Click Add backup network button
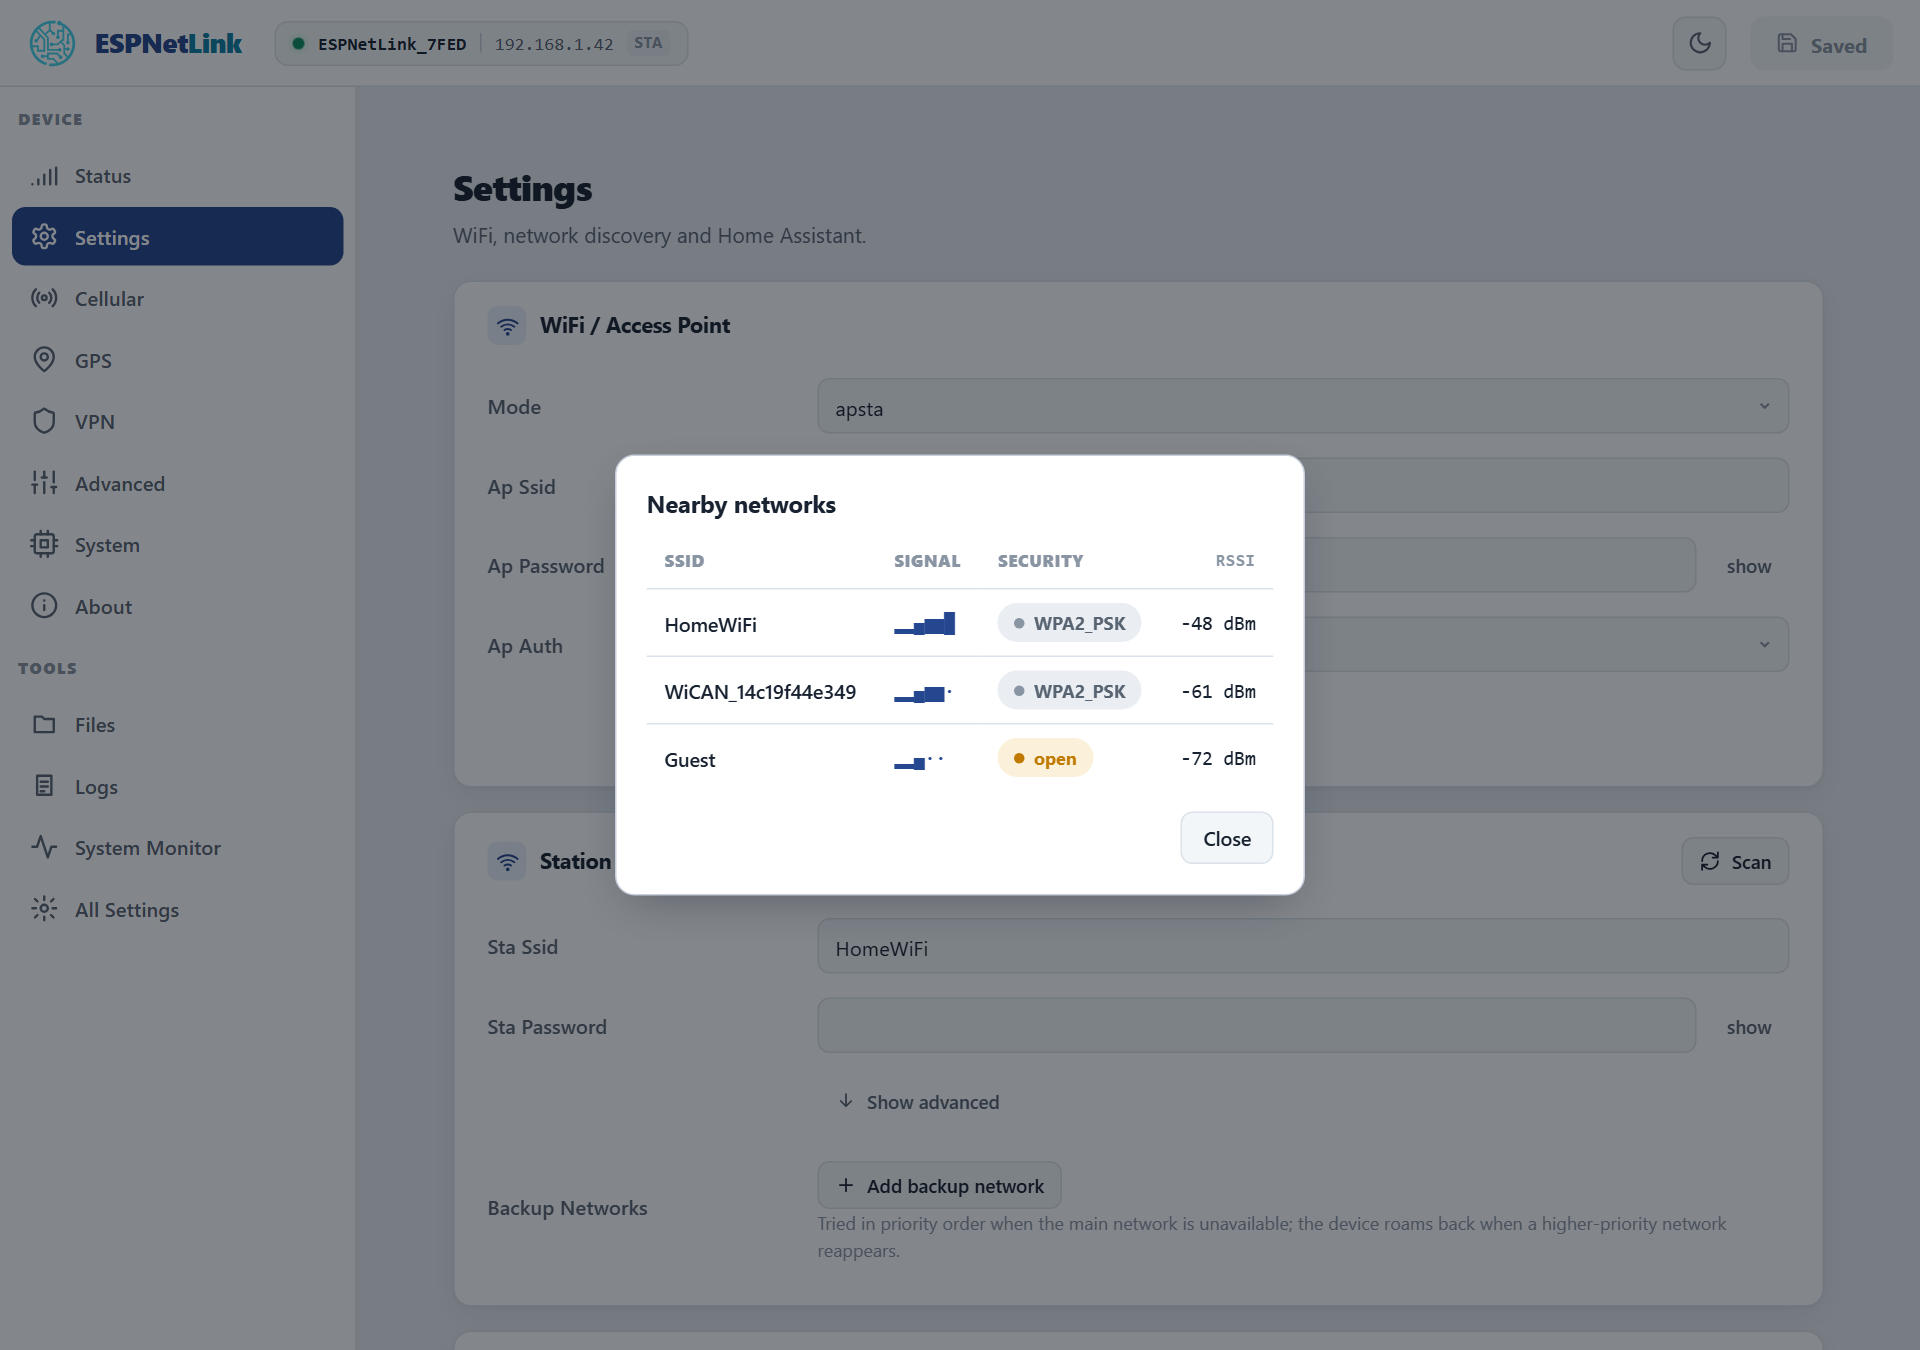 [939, 1185]
